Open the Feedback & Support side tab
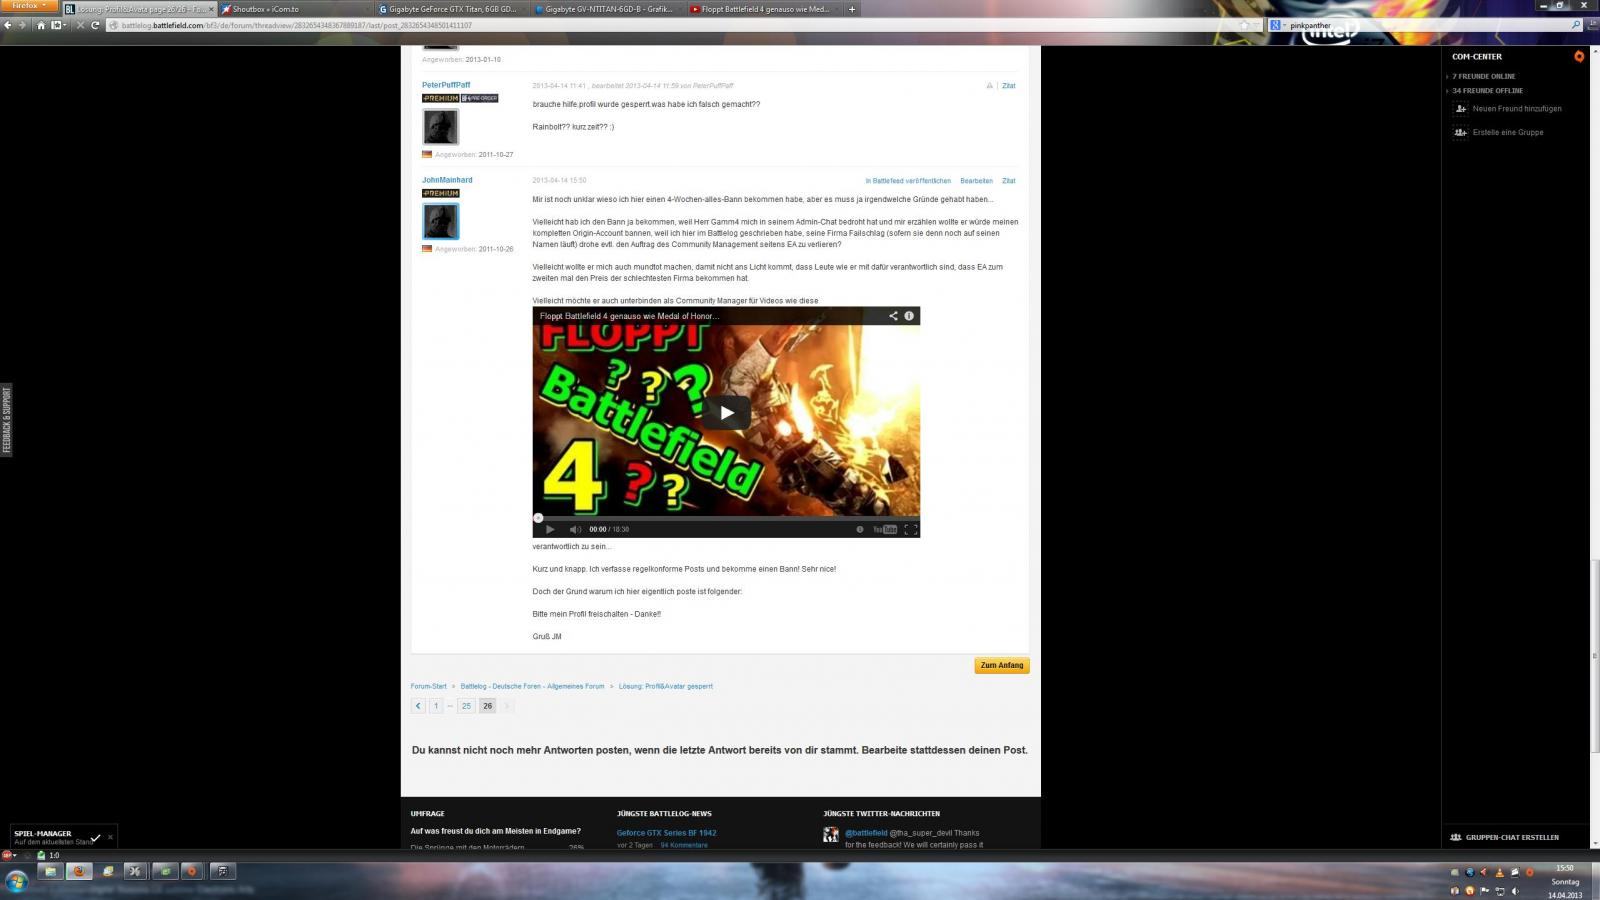 pos(6,420)
